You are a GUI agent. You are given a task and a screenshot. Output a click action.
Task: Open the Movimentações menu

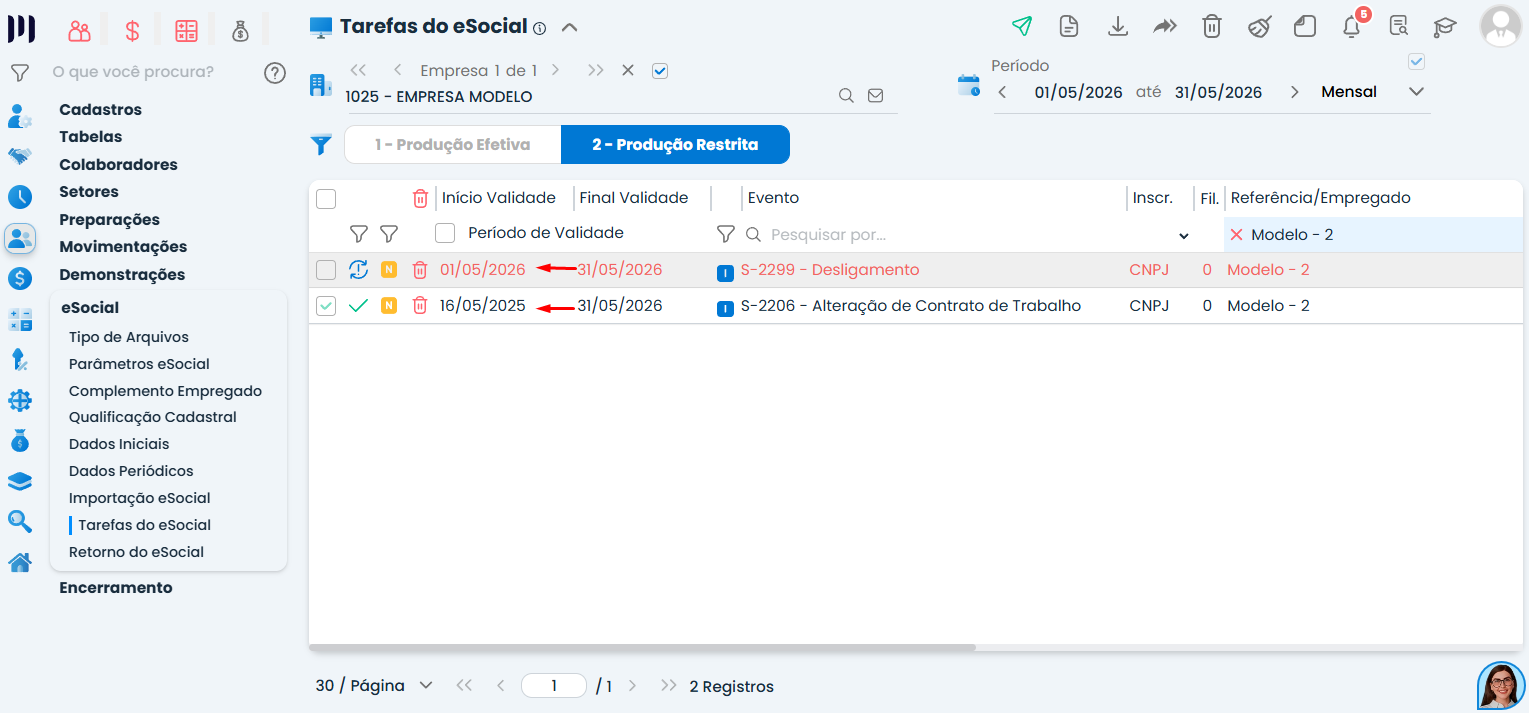coord(123,247)
